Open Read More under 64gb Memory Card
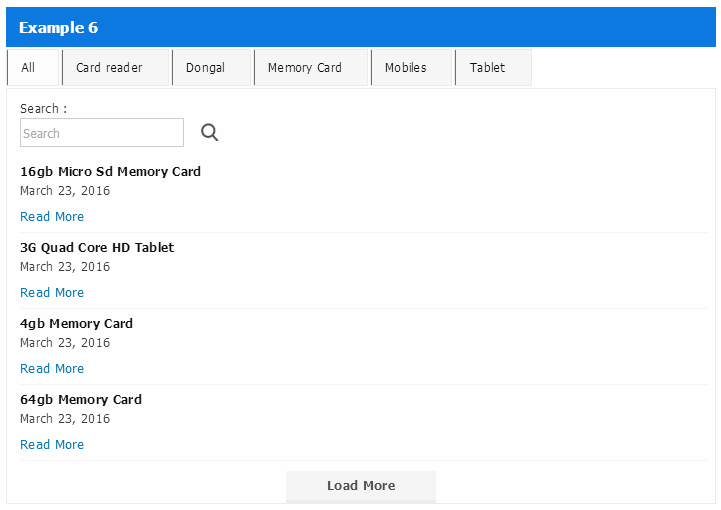This screenshot has height=510, width=721. 52,445
